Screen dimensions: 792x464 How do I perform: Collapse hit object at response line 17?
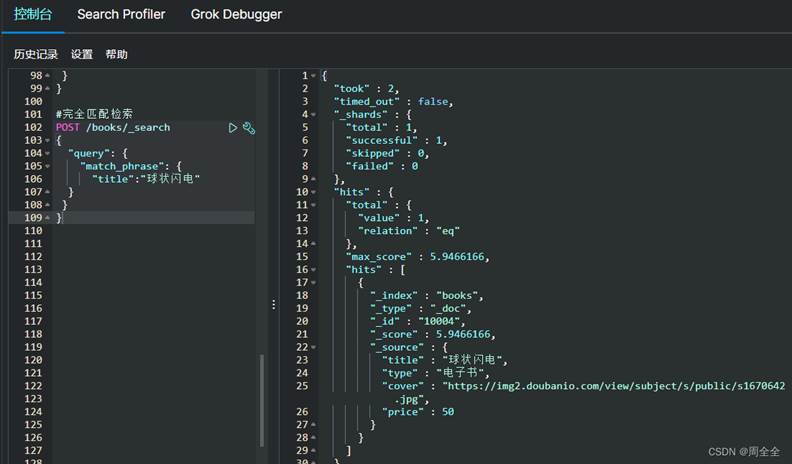pos(313,283)
